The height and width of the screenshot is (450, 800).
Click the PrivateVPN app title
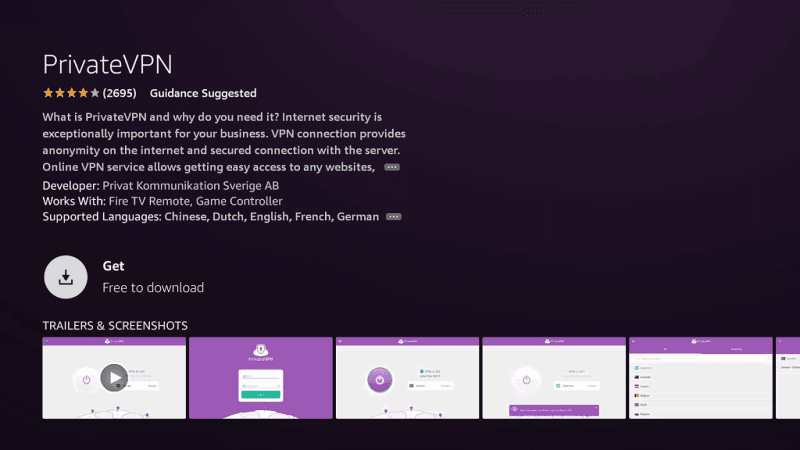pos(107,64)
